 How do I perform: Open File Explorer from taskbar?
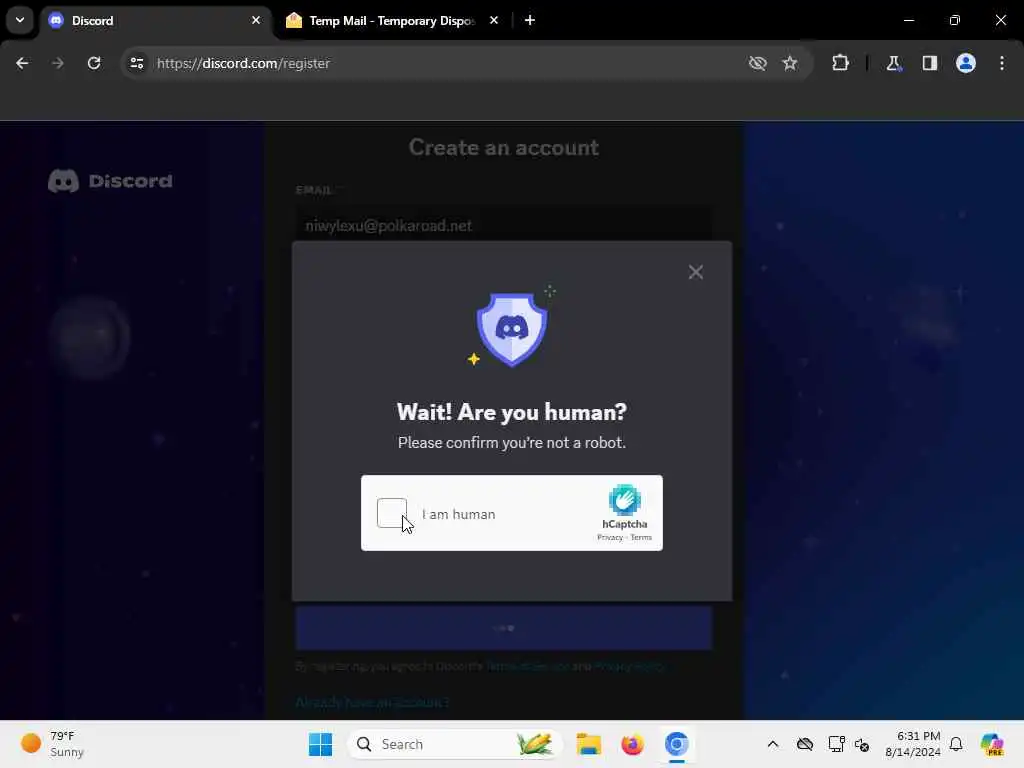(588, 744)
